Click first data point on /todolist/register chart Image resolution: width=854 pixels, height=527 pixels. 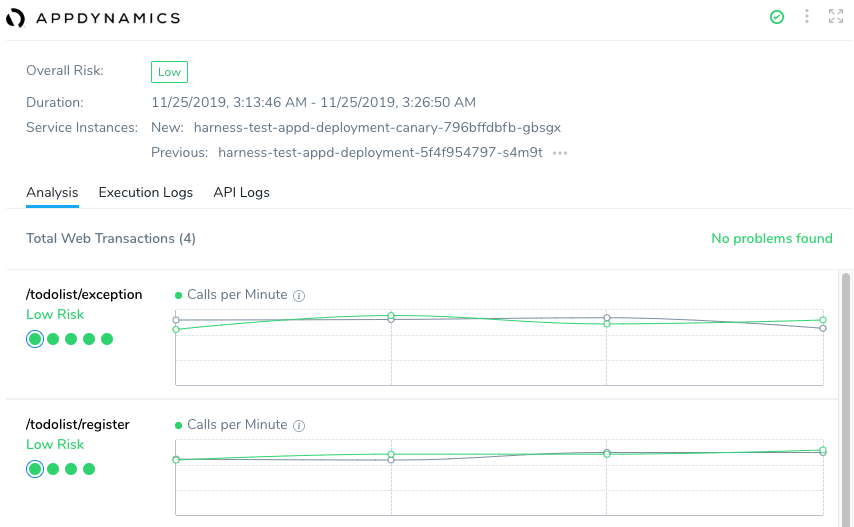(176, 459)
